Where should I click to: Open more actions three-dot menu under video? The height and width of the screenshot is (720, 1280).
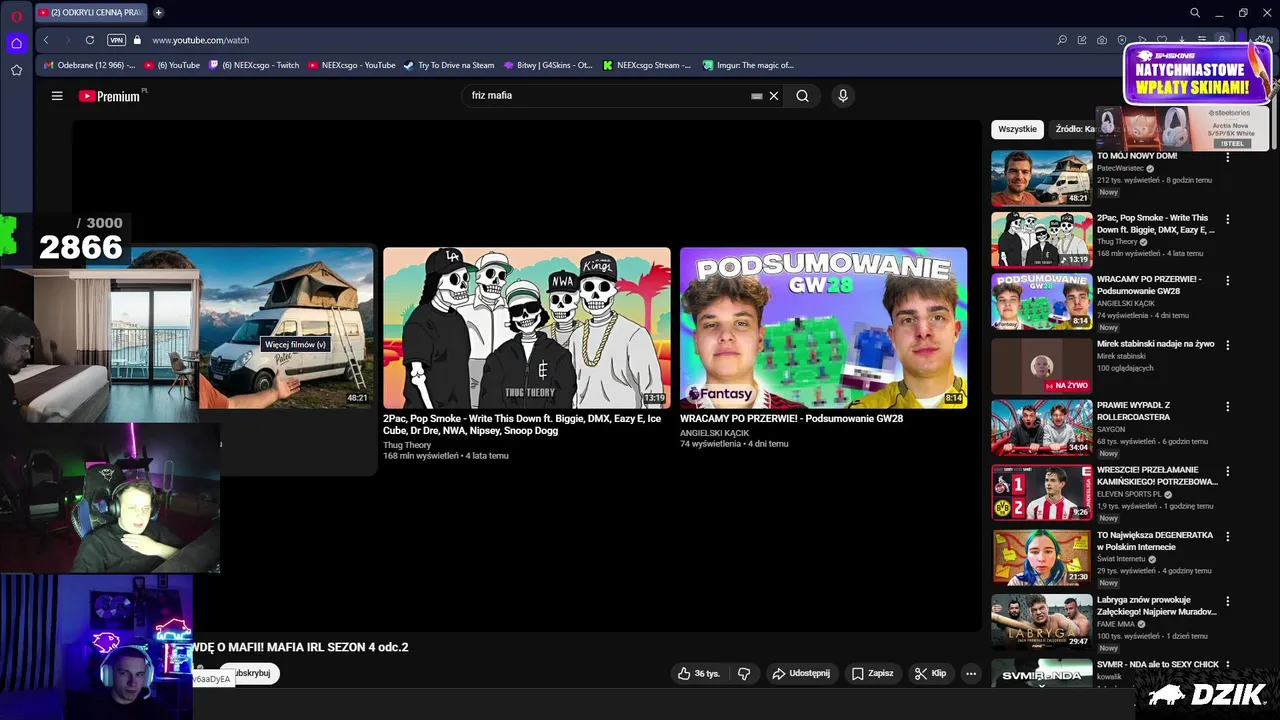pyautogui.click(x=970, y=673)
